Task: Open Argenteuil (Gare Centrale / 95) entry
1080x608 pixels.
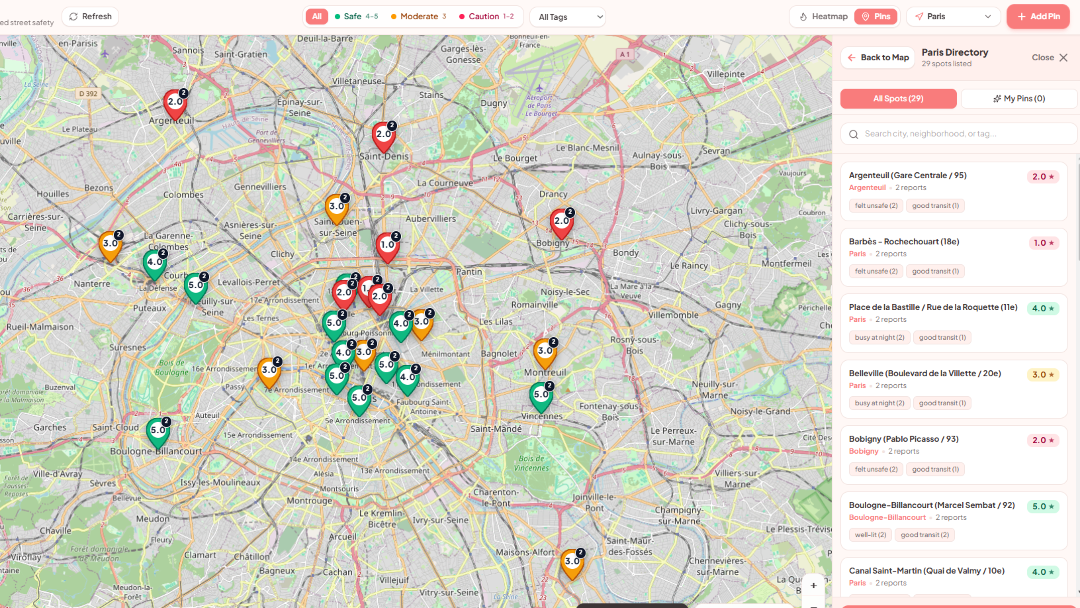Action: [953, 191]
